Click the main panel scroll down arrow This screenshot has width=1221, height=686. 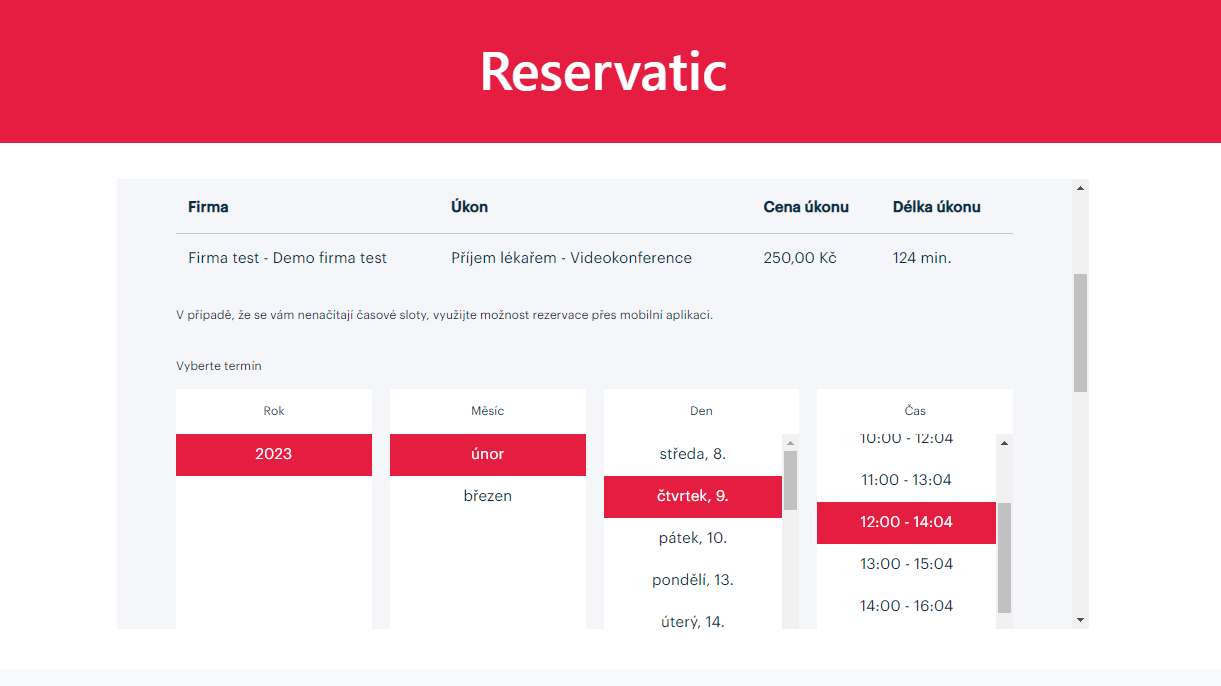[x=1080, y=620]
